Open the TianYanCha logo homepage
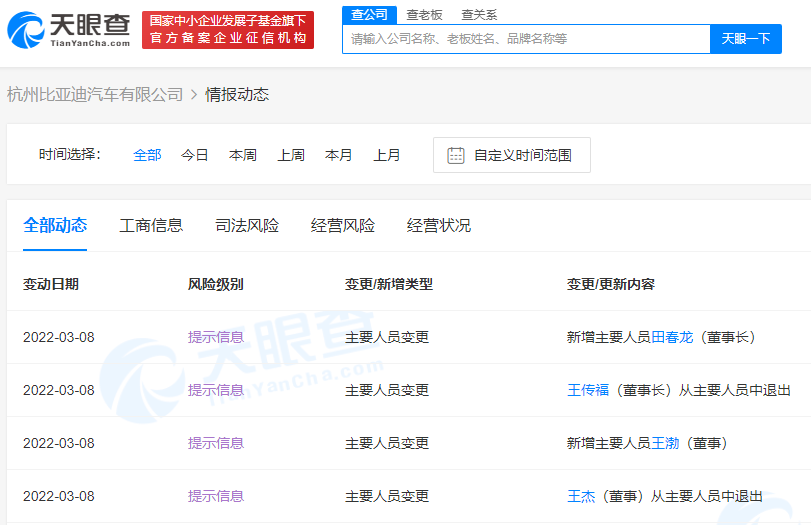The width and height of the screenshot is (811, 525). [x=69, y=30]
